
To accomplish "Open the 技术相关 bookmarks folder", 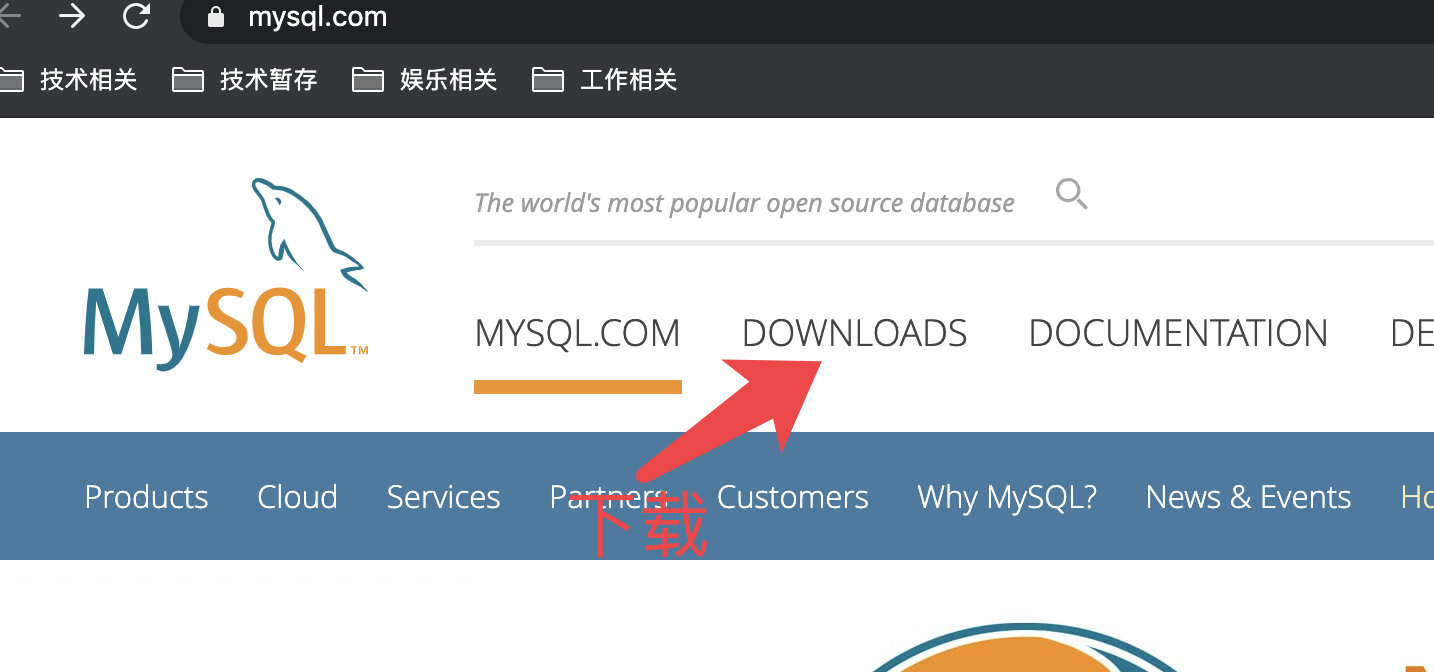I will coord(68,80).
